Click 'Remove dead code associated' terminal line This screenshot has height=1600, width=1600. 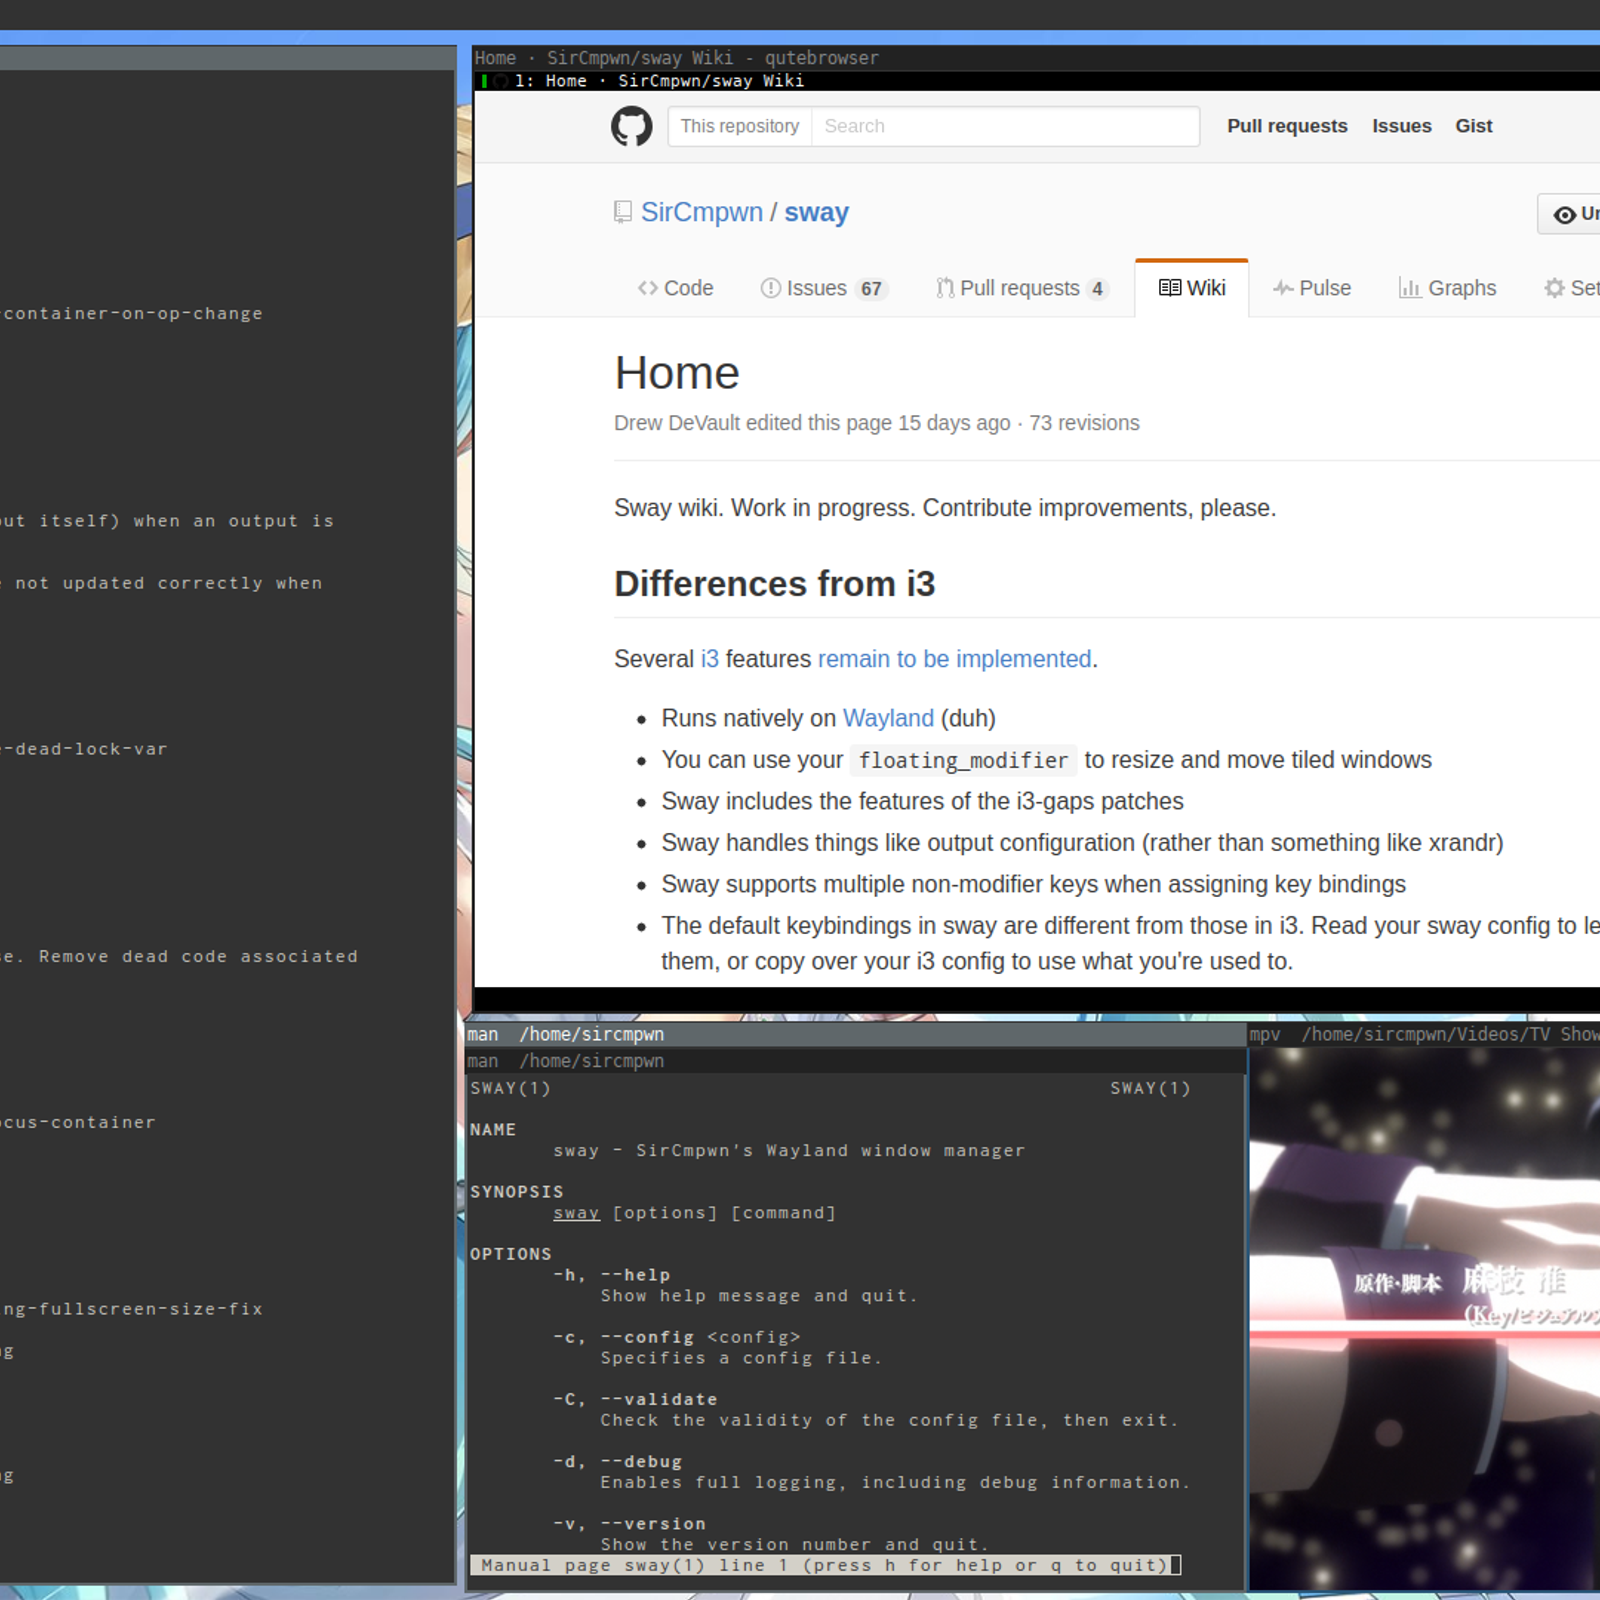[198, 956]
